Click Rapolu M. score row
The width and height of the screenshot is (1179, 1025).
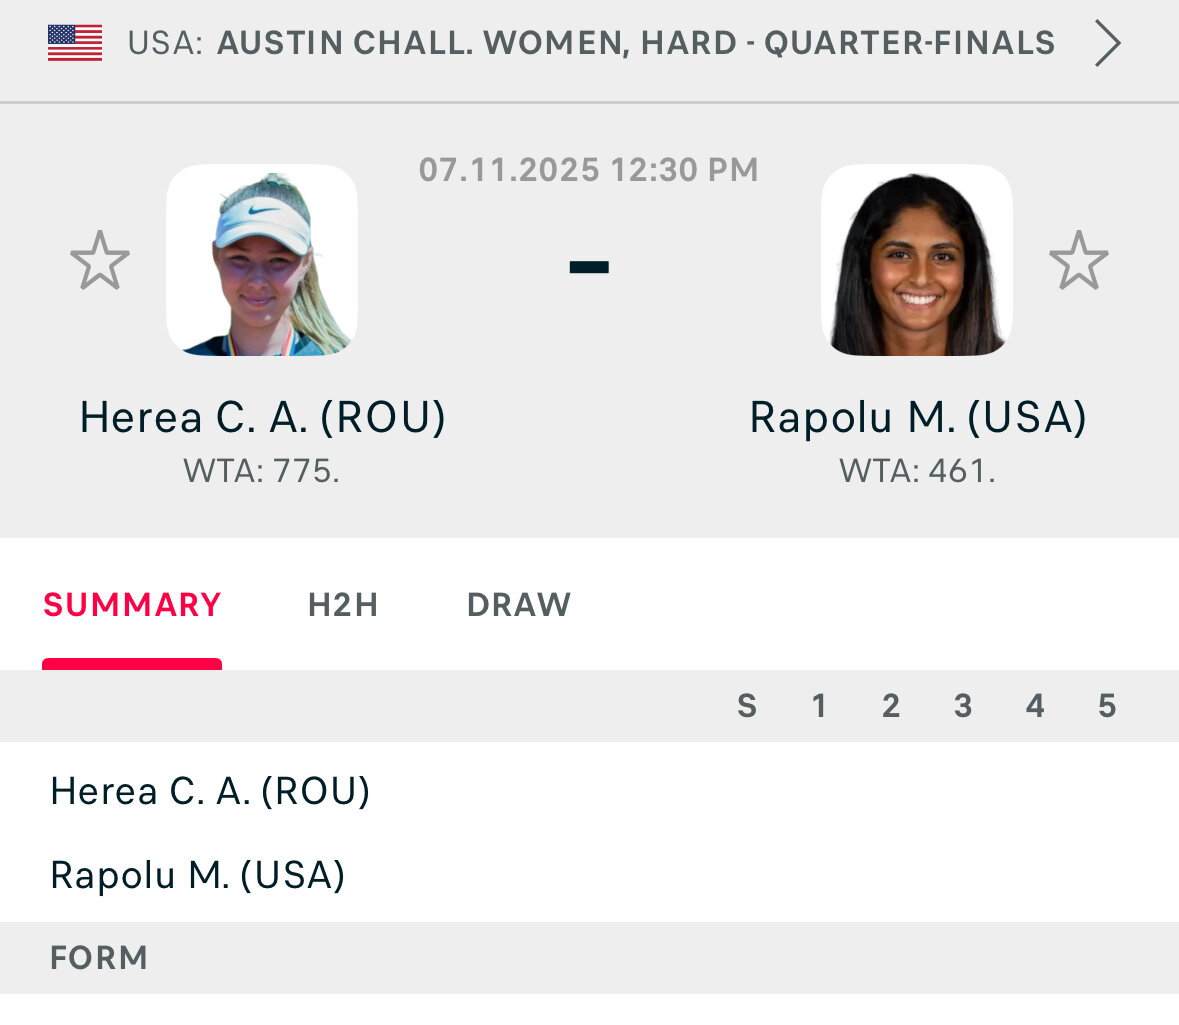coord(198,875)
